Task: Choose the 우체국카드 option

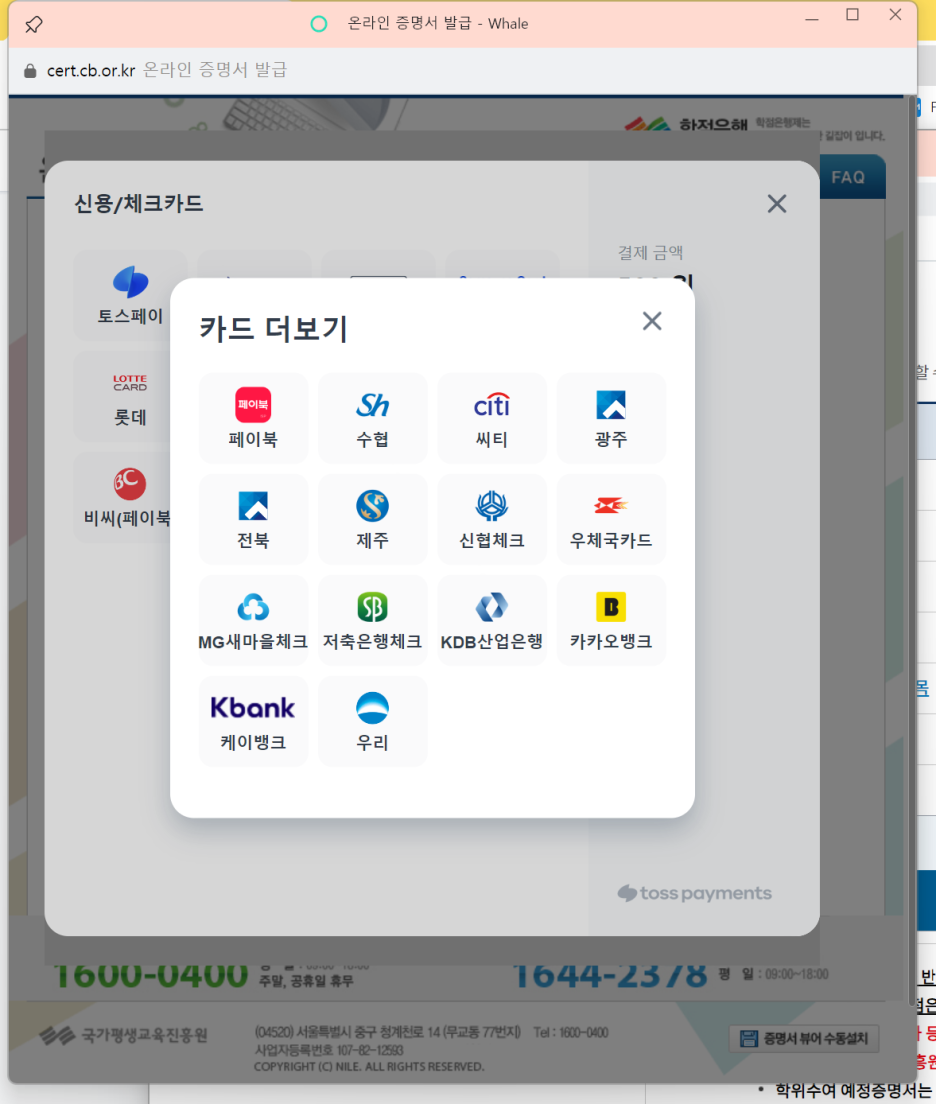Action: tap(611, 519)
